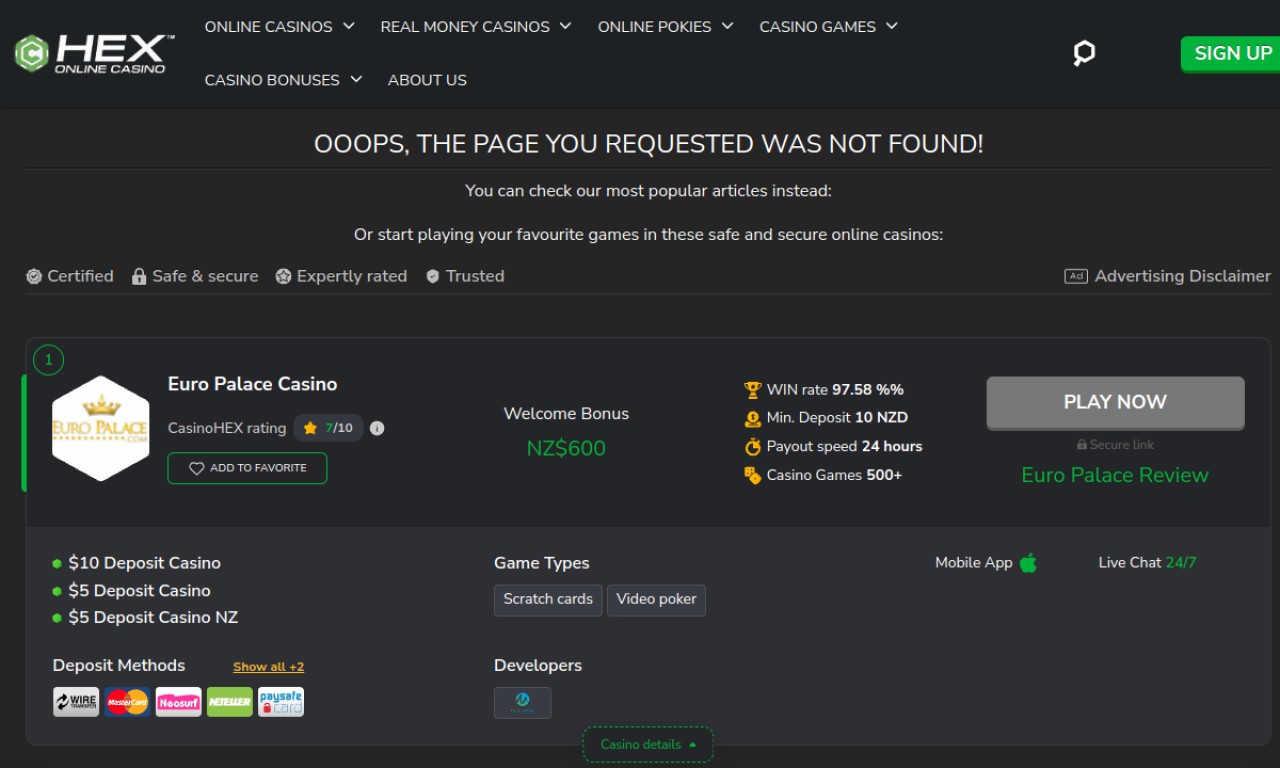Click the 'WIN rate 97.58 %%' text
1280x768 pixels.
835,390
